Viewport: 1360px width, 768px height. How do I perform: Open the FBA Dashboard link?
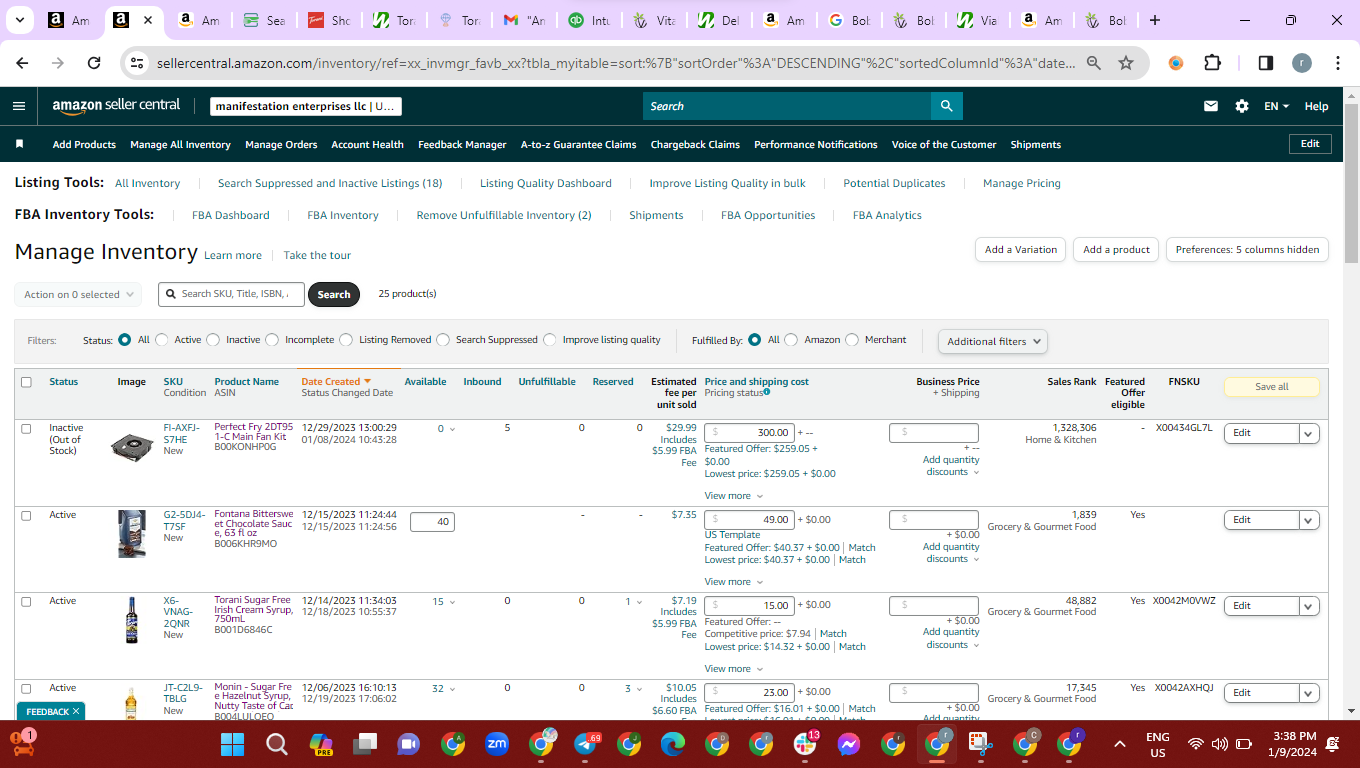coord(231,215)
